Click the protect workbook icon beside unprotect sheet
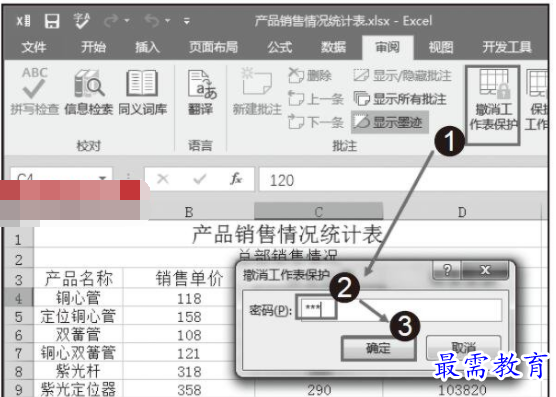Viewport: 556px width, 397px height. (537, 99)
